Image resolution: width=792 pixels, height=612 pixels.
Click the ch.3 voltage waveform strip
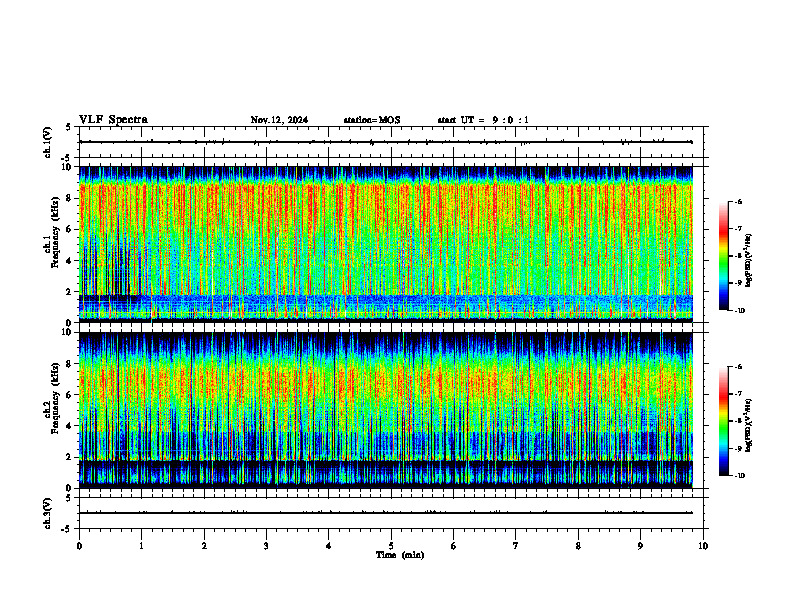[x=391, y=513]
